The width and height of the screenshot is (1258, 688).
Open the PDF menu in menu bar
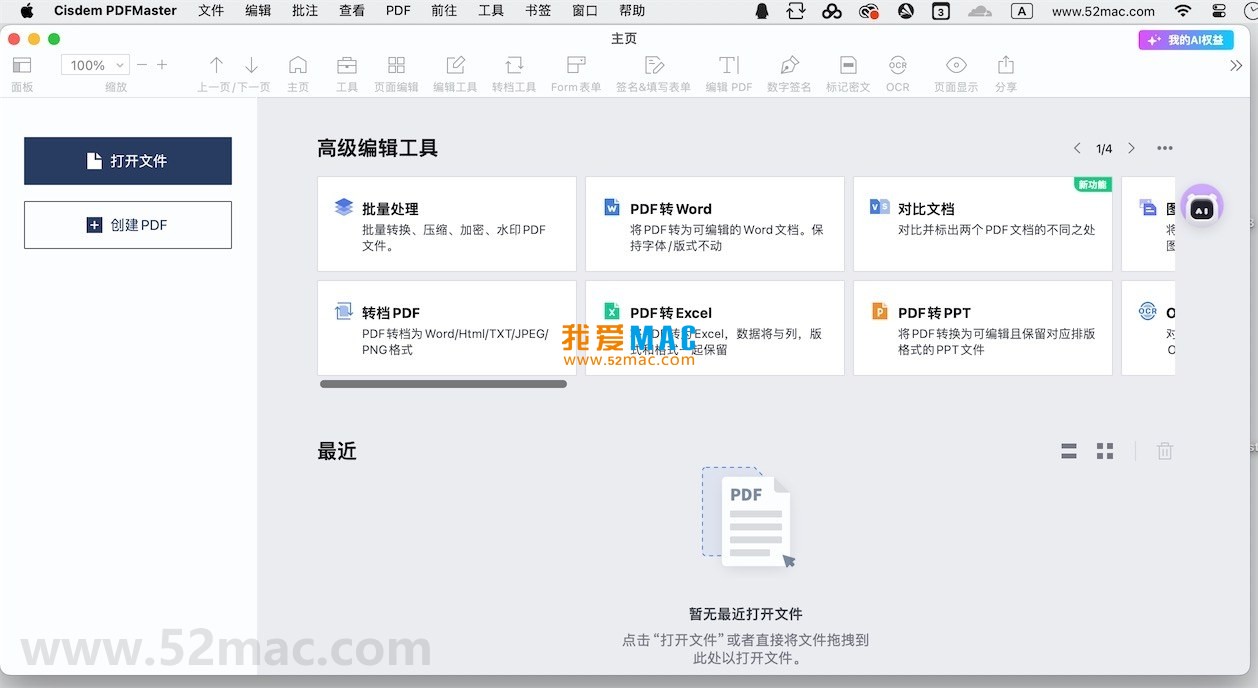[398, 11]
